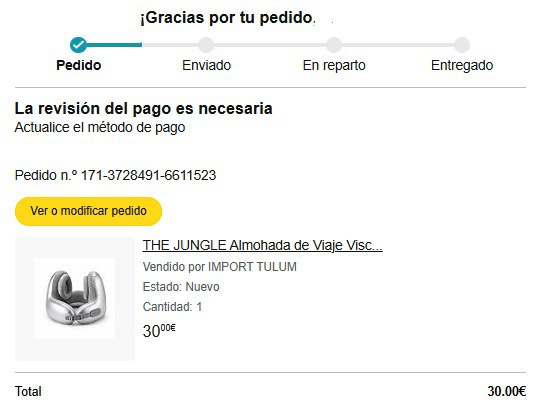Click the Enviado progress step circle

click(206, 45)
